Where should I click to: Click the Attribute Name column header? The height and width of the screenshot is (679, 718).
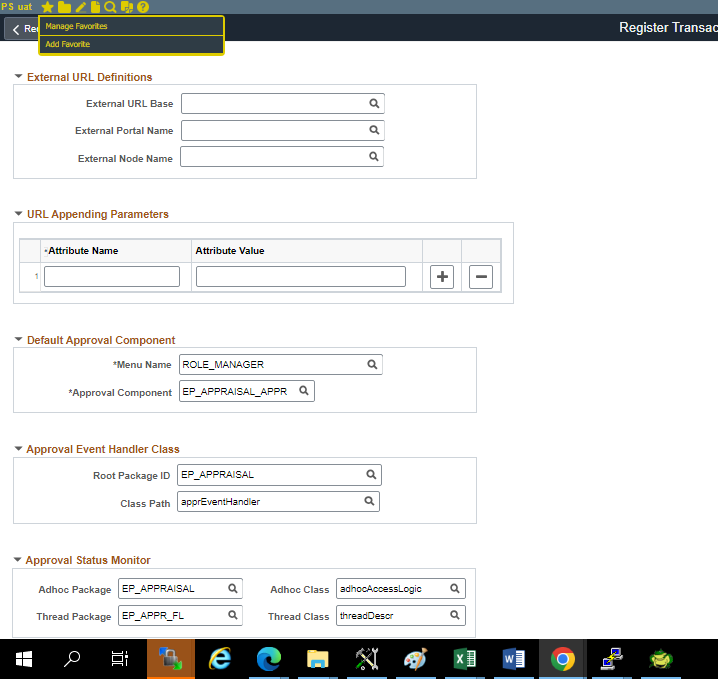coord(83,250)
